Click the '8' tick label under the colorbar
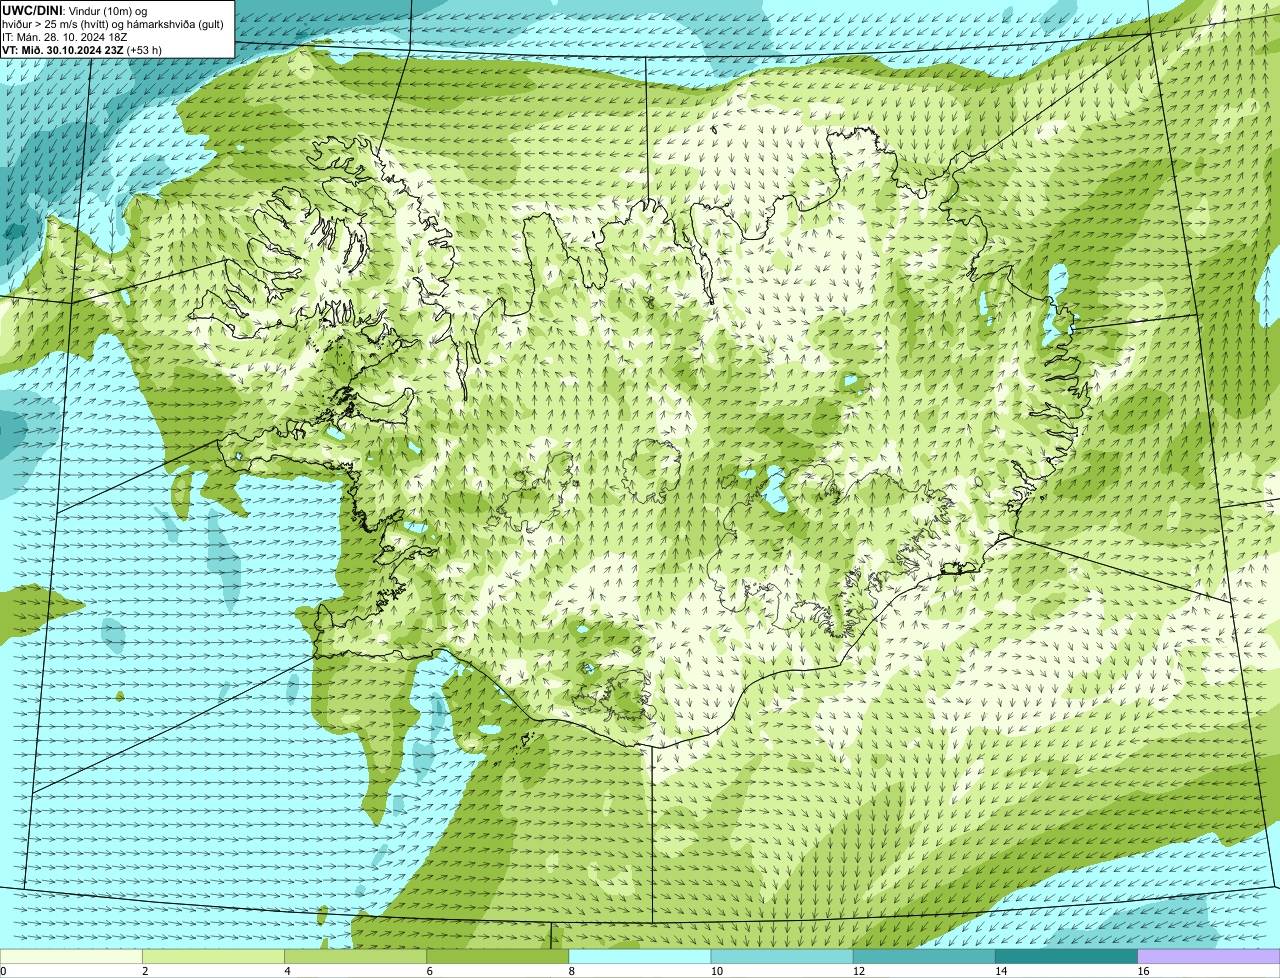 click(x=571, y=971)
